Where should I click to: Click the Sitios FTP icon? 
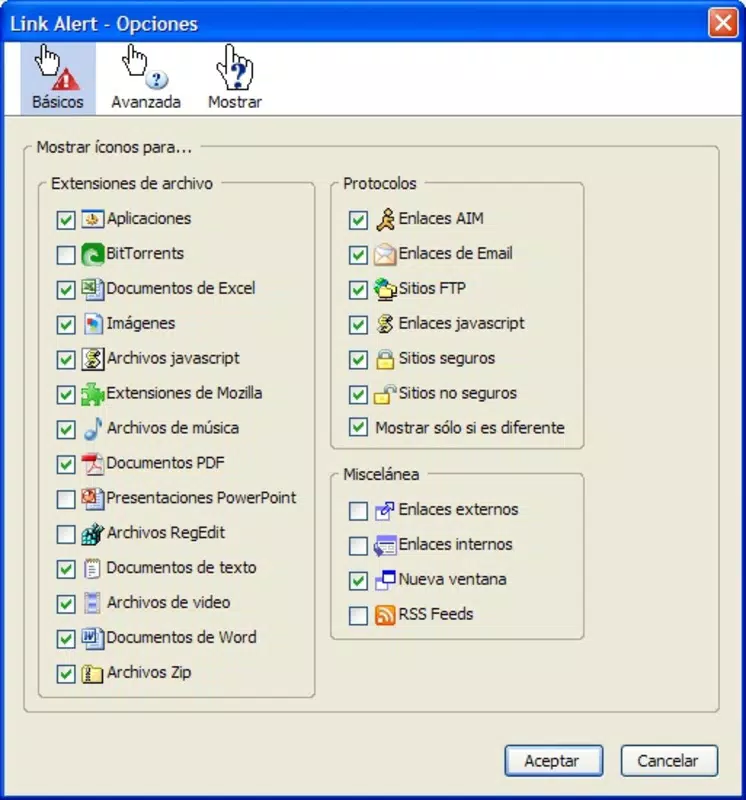coord(385,289)
